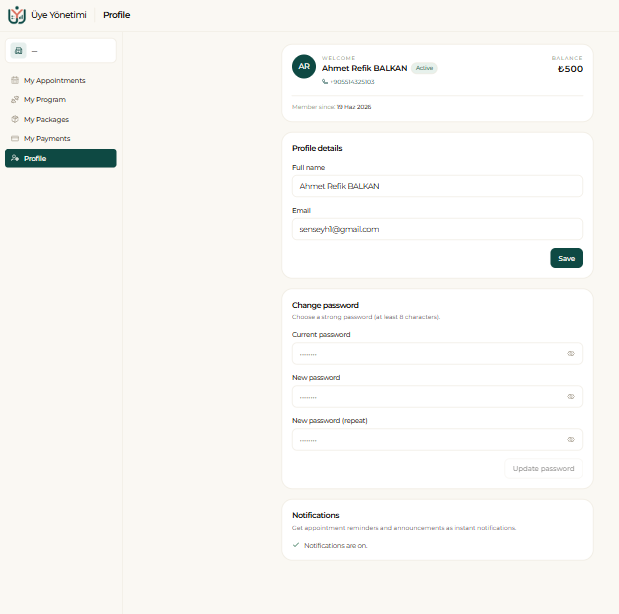Open My Packages section
The width and height of the screenshot is (619, 614).
click(x=61, y=119)
